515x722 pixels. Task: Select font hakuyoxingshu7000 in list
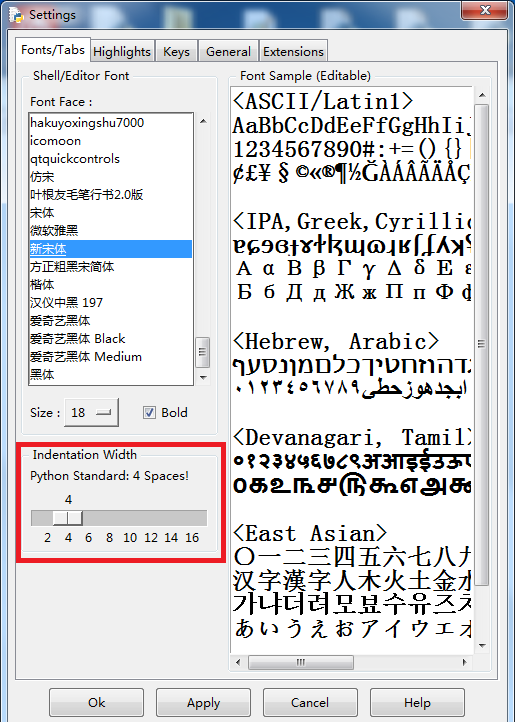(111, 122)
